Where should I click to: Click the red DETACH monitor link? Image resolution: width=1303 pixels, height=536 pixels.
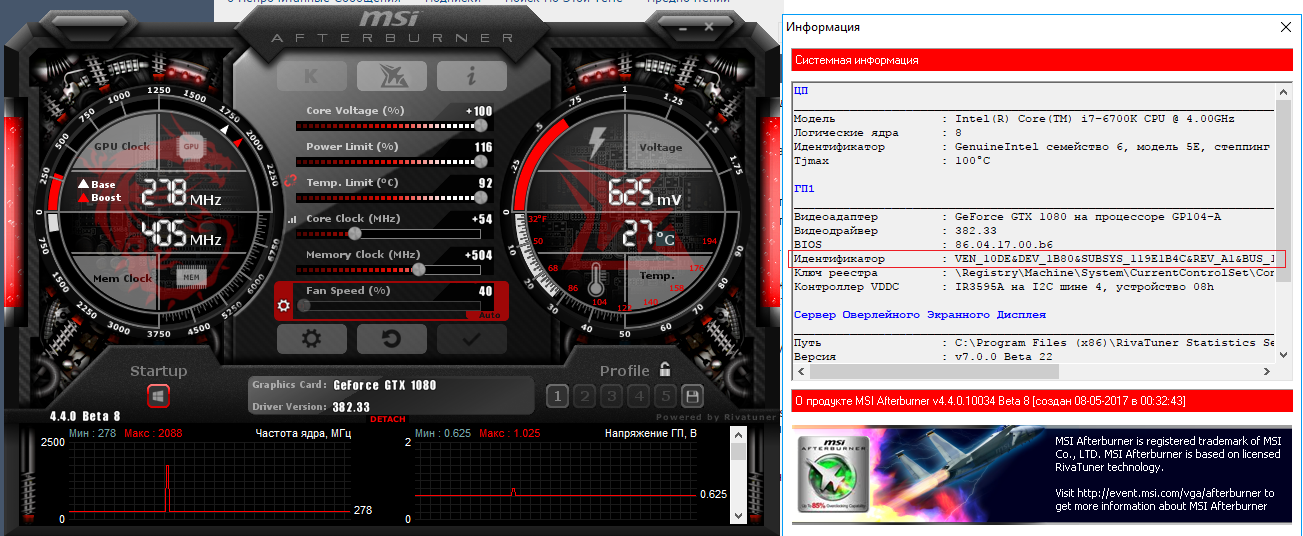point(388,419)
